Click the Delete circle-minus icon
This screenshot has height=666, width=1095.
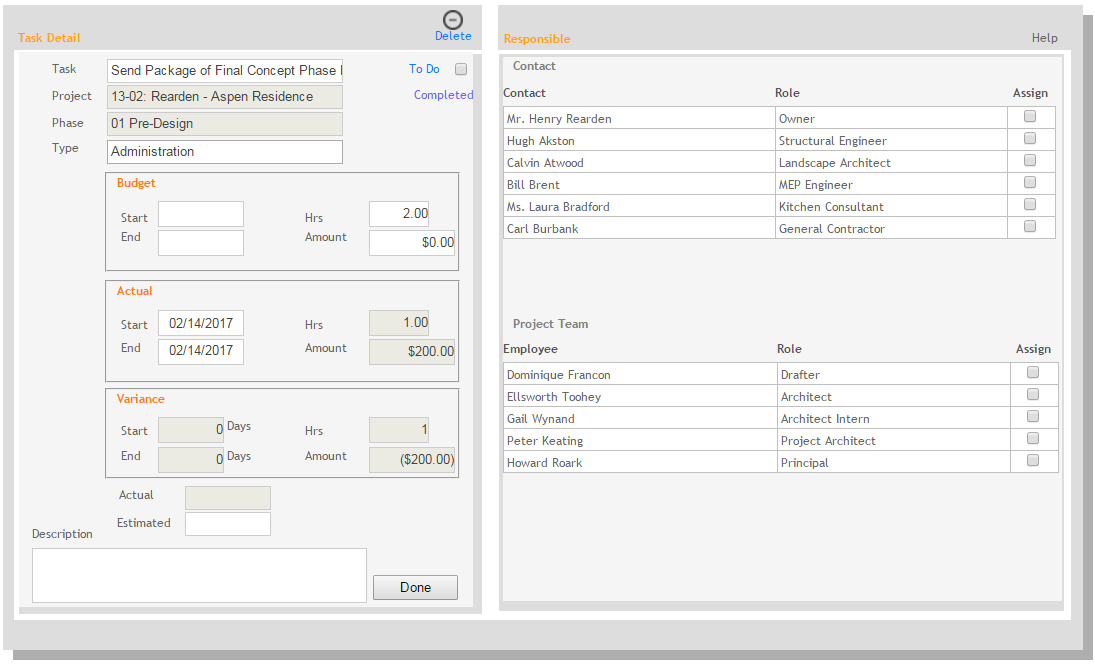click(453, 20)
